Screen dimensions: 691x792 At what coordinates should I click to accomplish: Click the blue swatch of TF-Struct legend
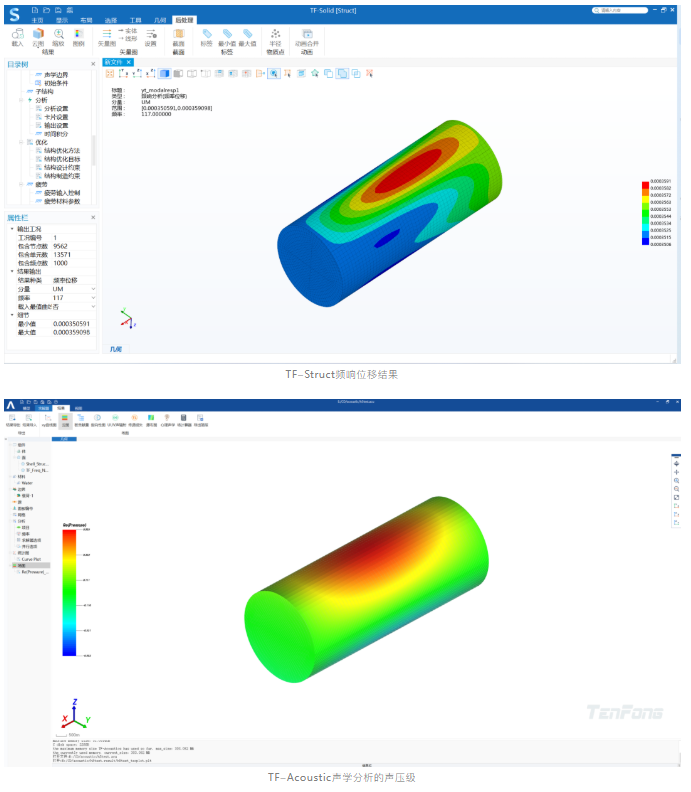pyautogui.click(x=646, y=241)
